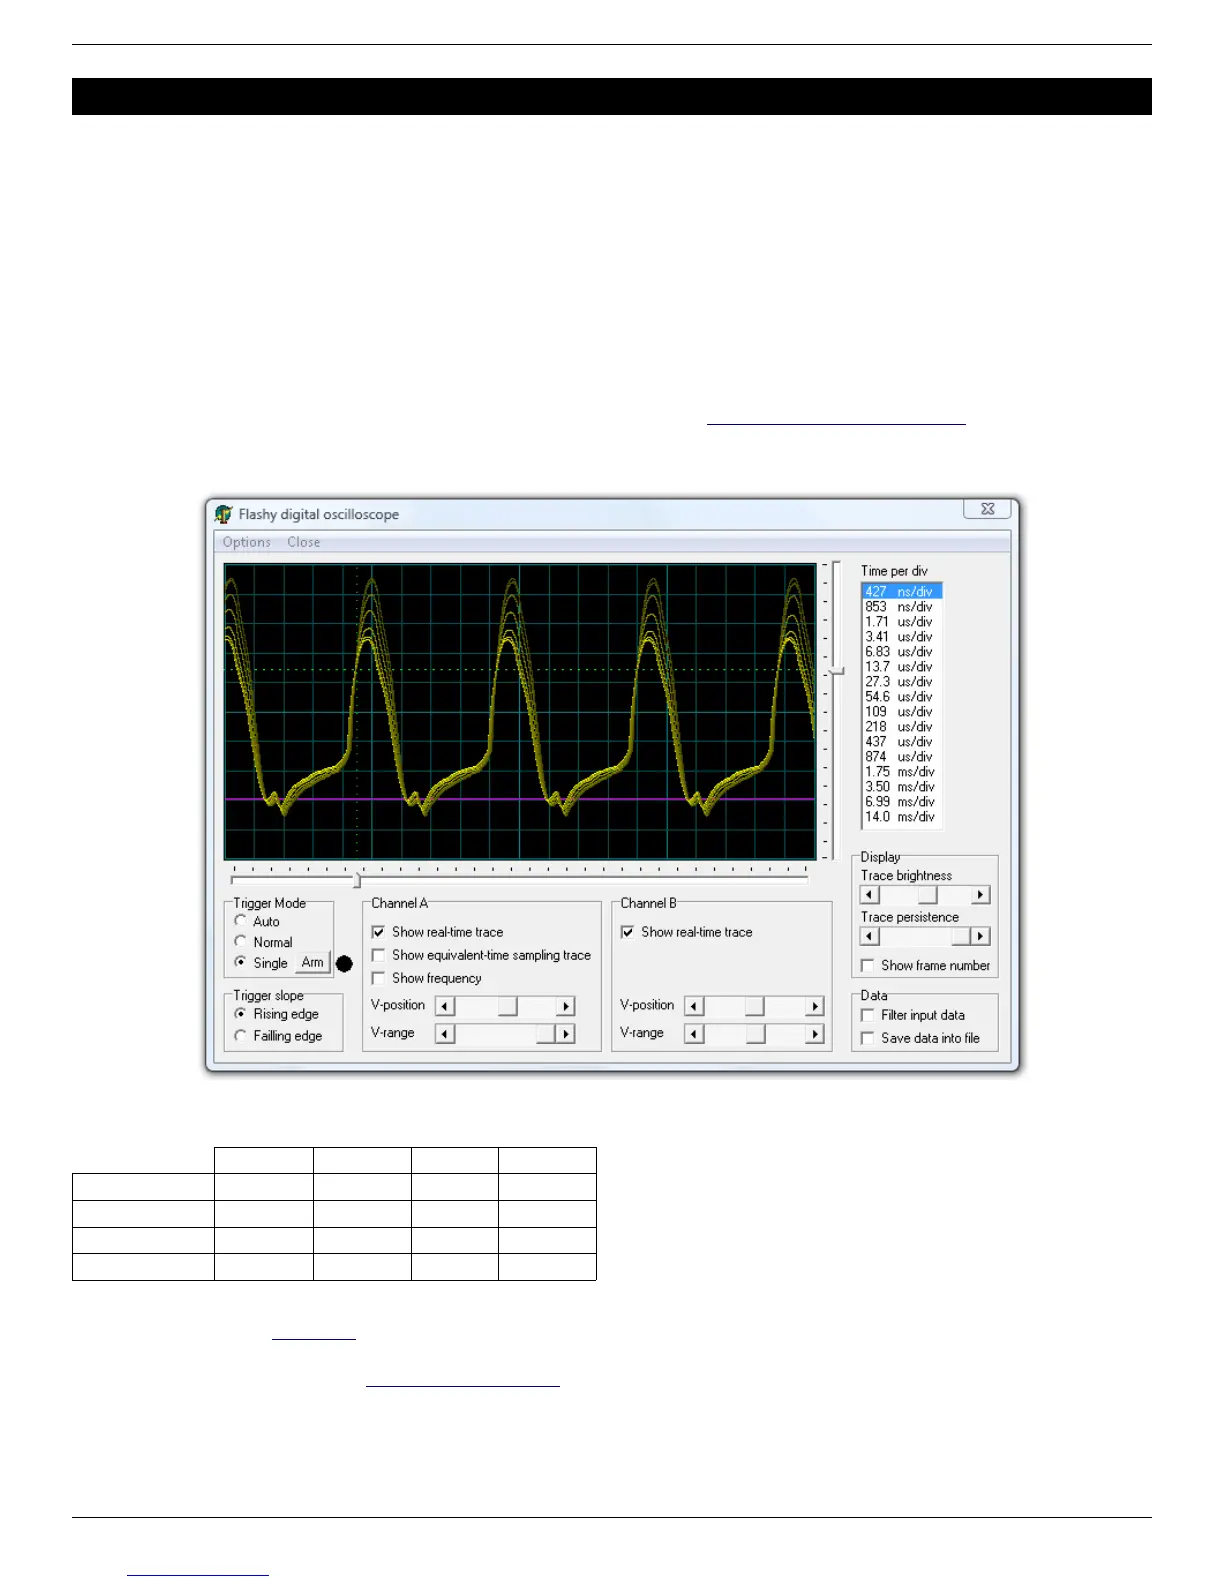
Task: Enable Show equivalent-time sampling trace
Action: [x=481, y=955]
